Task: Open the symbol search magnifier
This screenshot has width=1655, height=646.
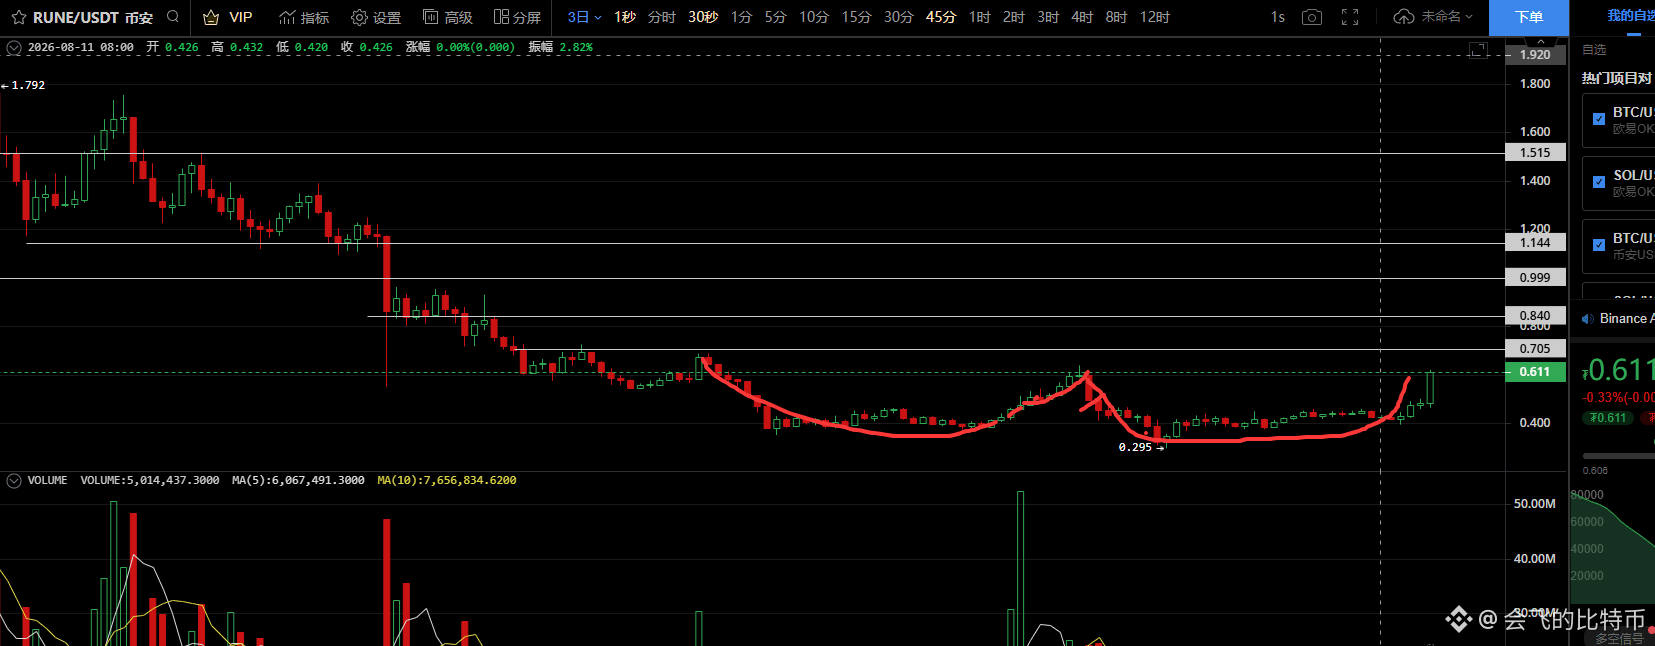Action: [173, 16]
